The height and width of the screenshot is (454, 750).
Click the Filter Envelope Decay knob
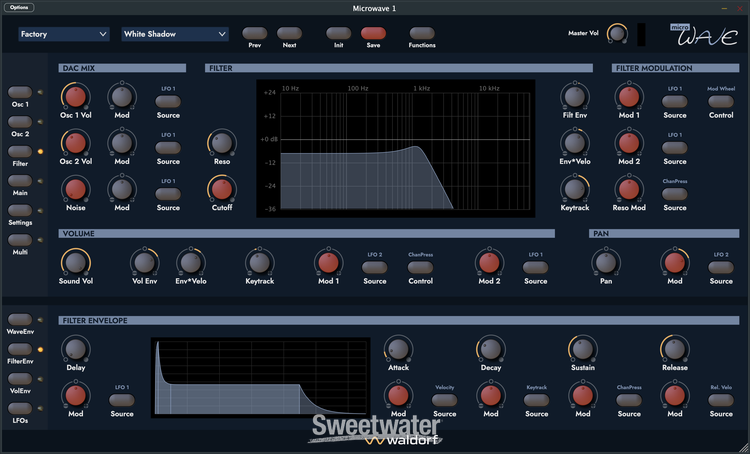pyautogui.click(x=491, y=349)
